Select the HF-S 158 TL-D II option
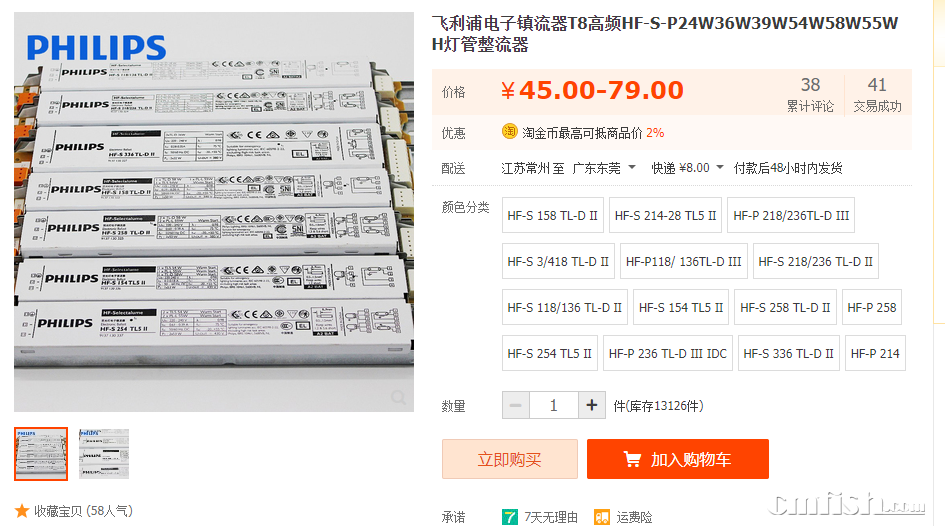The height and width of the screenshot is (526, 945). [553, 215]
